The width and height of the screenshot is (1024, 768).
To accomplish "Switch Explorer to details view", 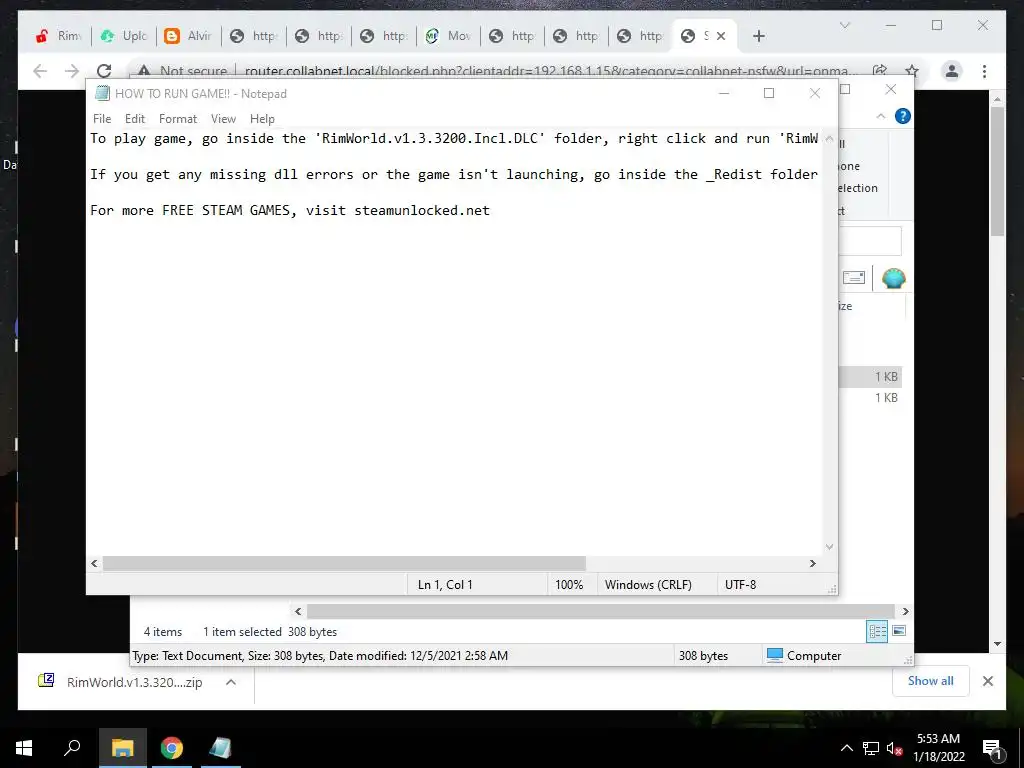I will 877,631.
